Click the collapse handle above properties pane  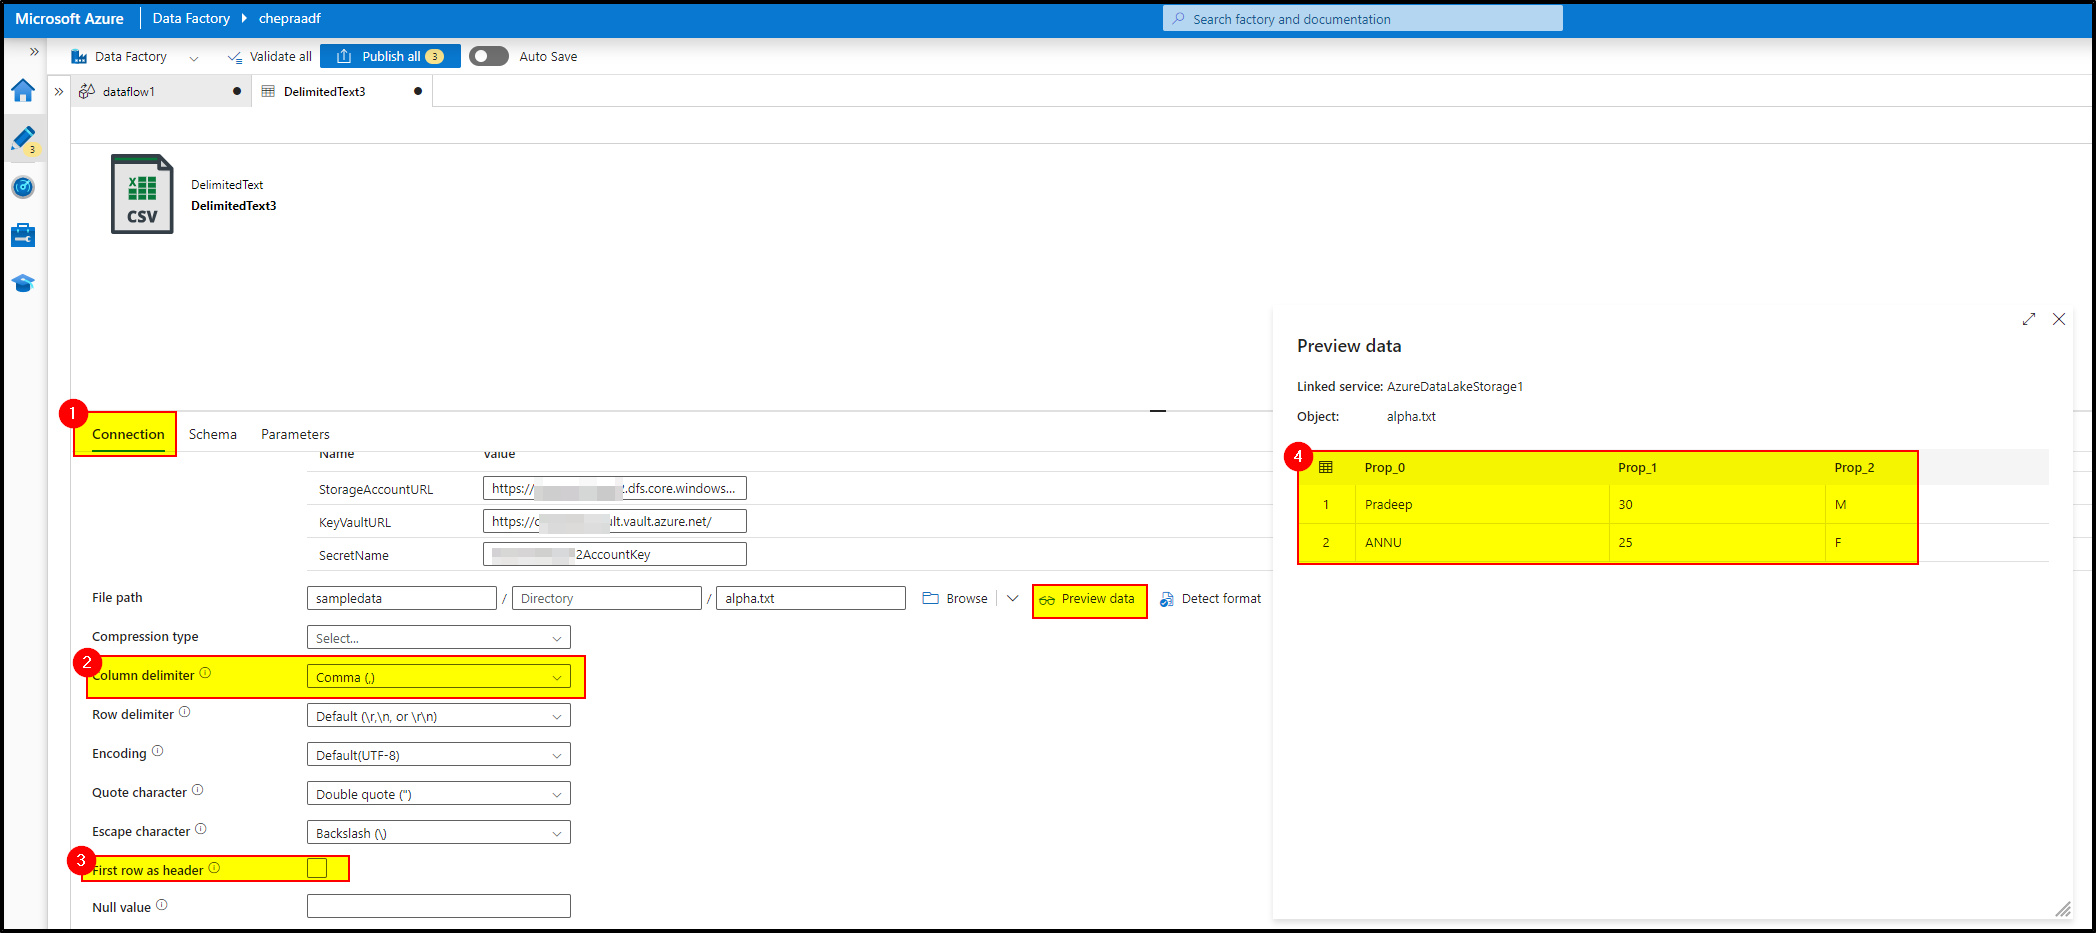point(1158,411)
